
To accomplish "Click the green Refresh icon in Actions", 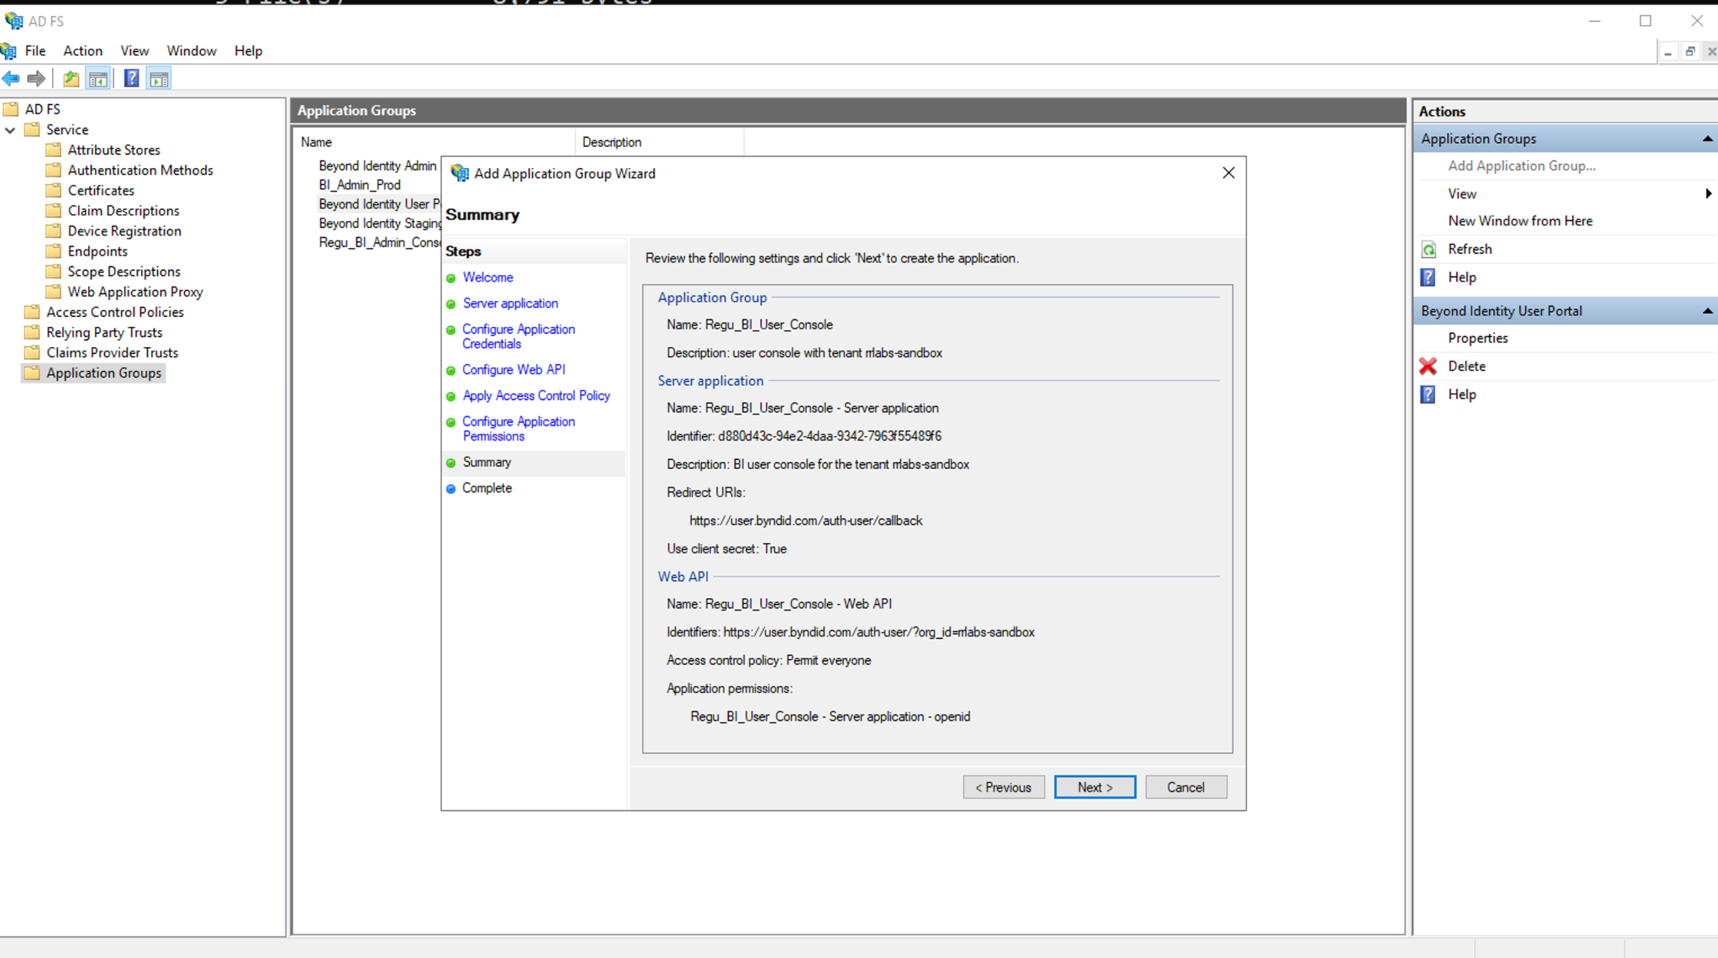I will [1428, 250].
